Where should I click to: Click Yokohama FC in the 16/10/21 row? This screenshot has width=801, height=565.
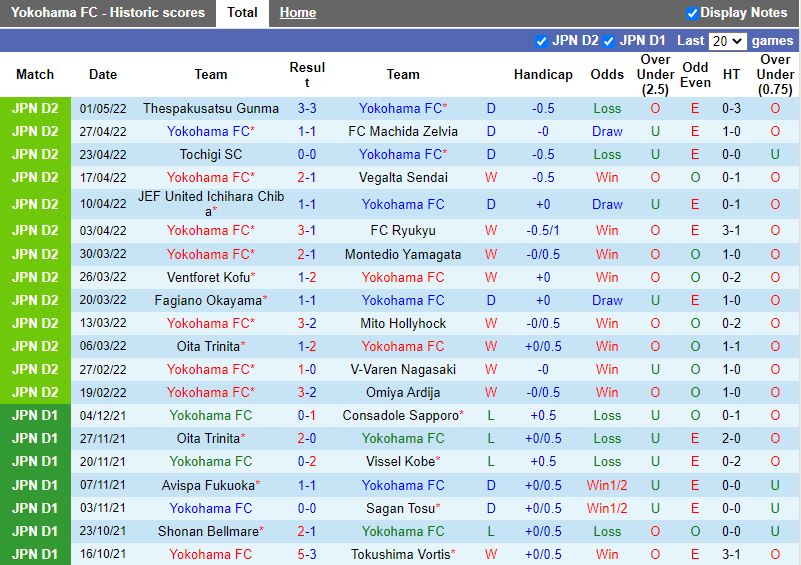[x=211, y=554]
